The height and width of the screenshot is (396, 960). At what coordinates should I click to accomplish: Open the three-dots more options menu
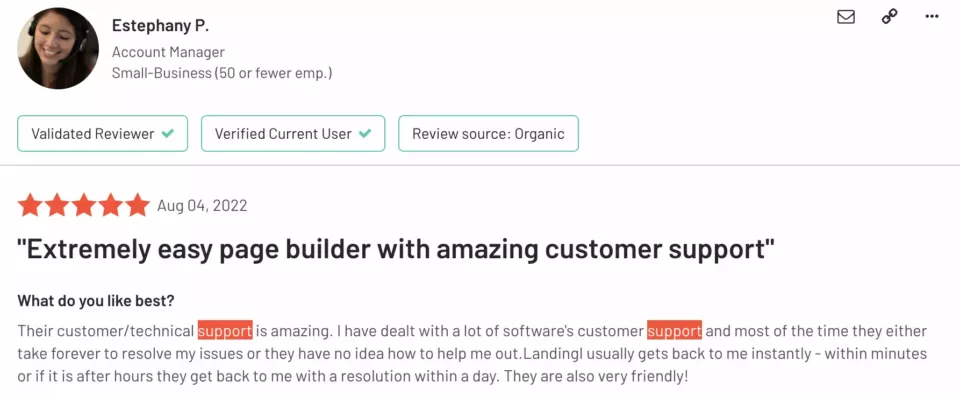[x=931, y=17]
